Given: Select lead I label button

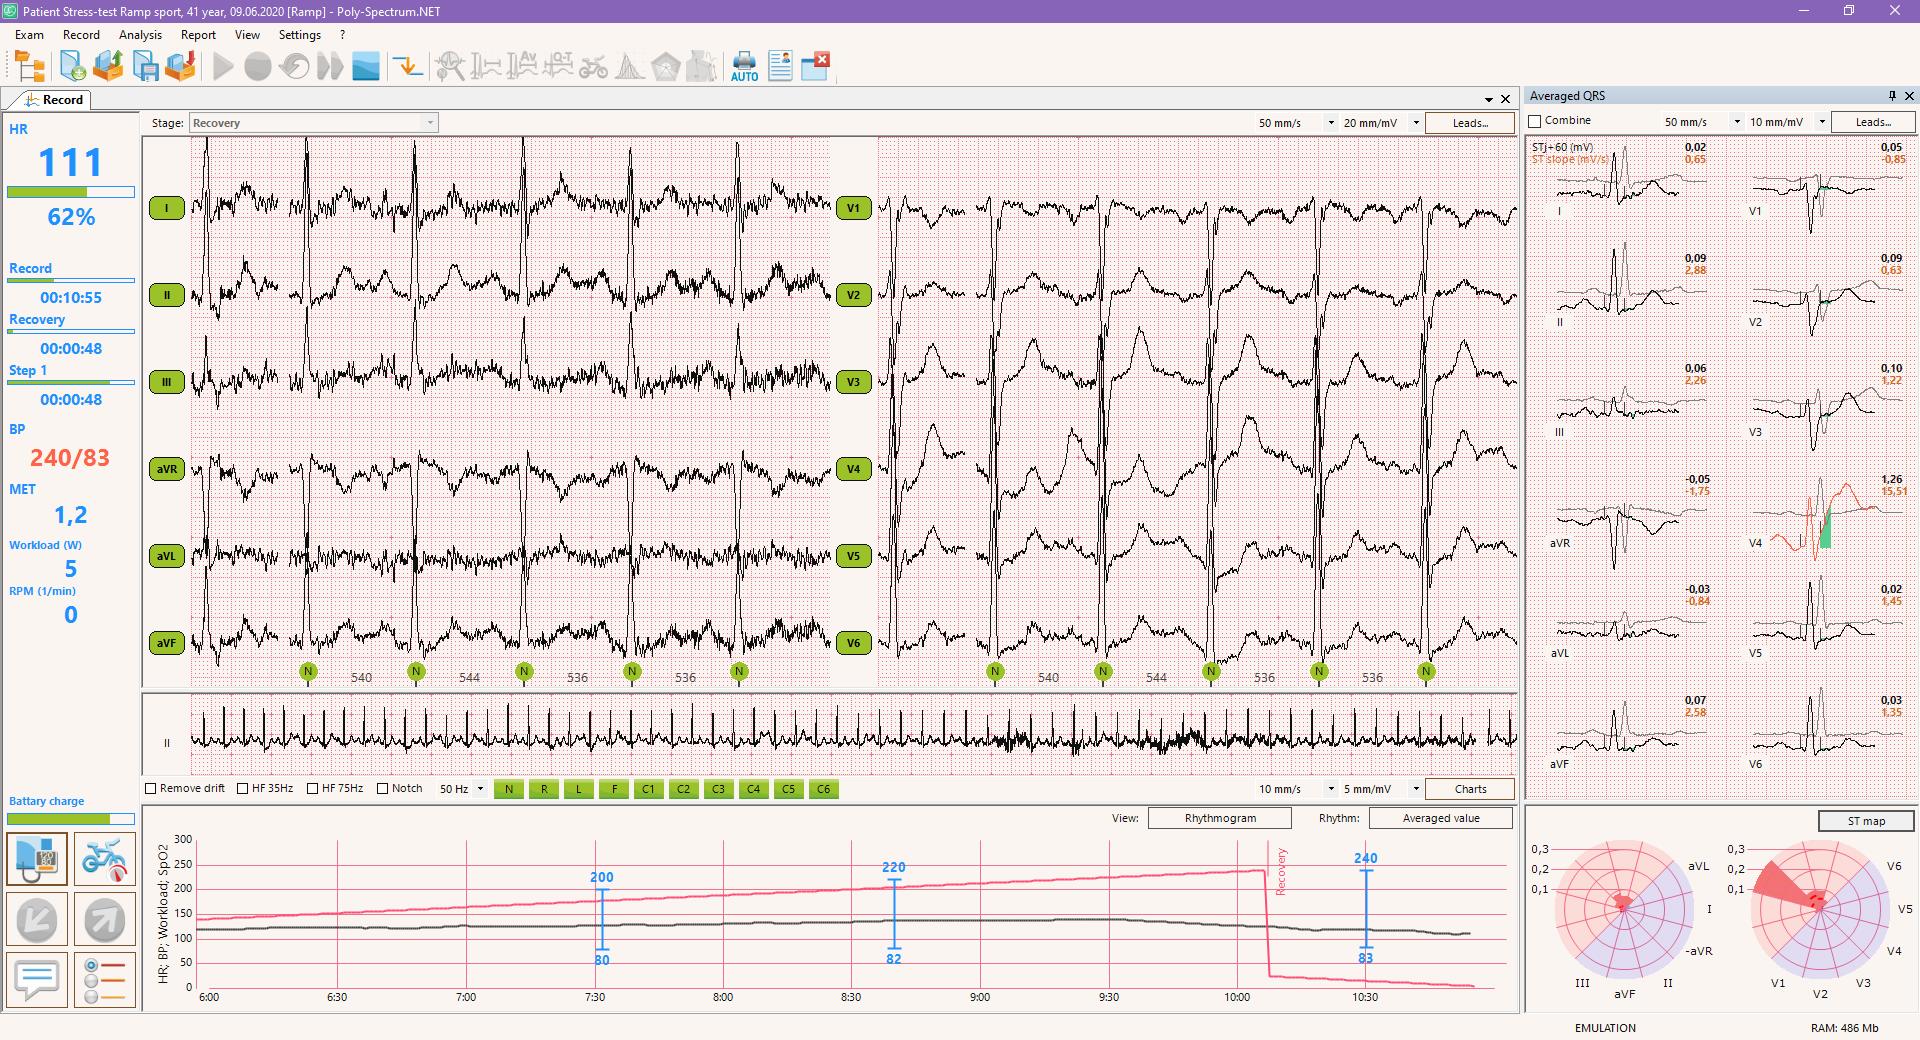Looking at the screenshot, I should 167,208.
